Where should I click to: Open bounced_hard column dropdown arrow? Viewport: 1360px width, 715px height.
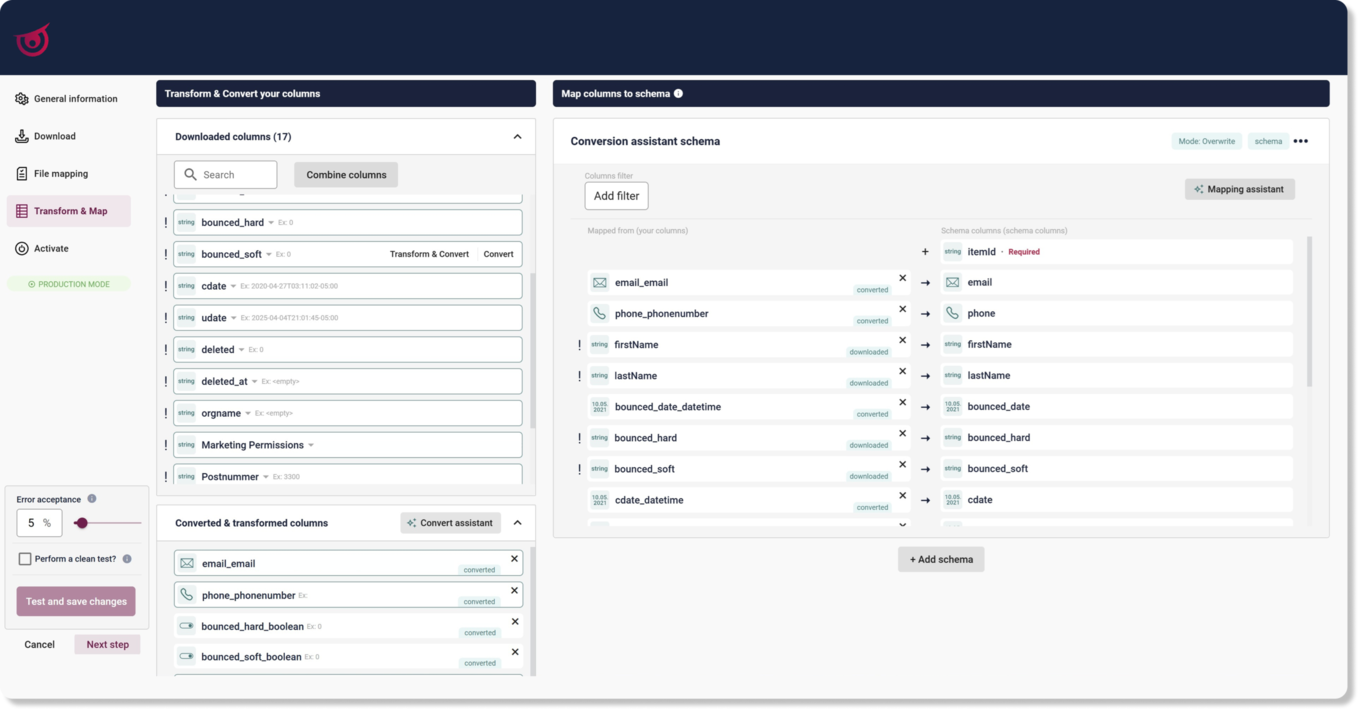pyautogui.click(x=271, y=223)
